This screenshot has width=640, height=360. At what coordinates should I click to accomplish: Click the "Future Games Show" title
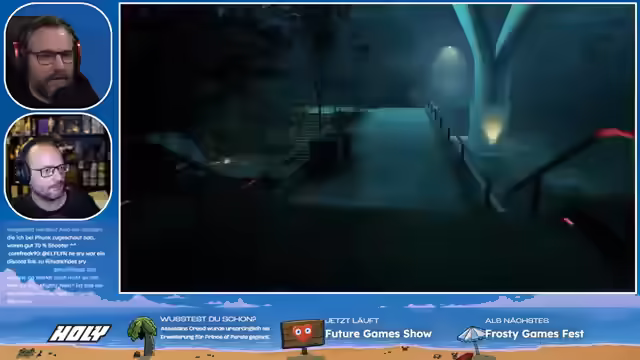[378, 334]
